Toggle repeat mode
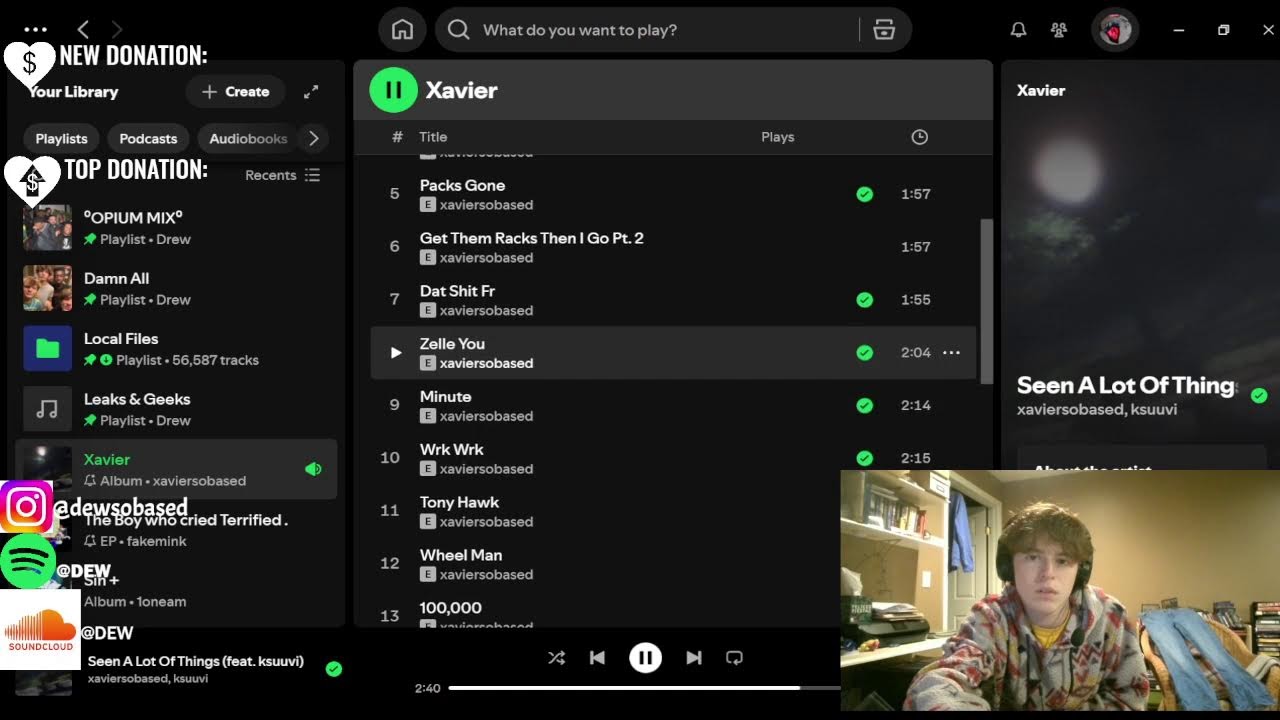The width and height of the screenshot is (1280, 720). click(734, 657)
